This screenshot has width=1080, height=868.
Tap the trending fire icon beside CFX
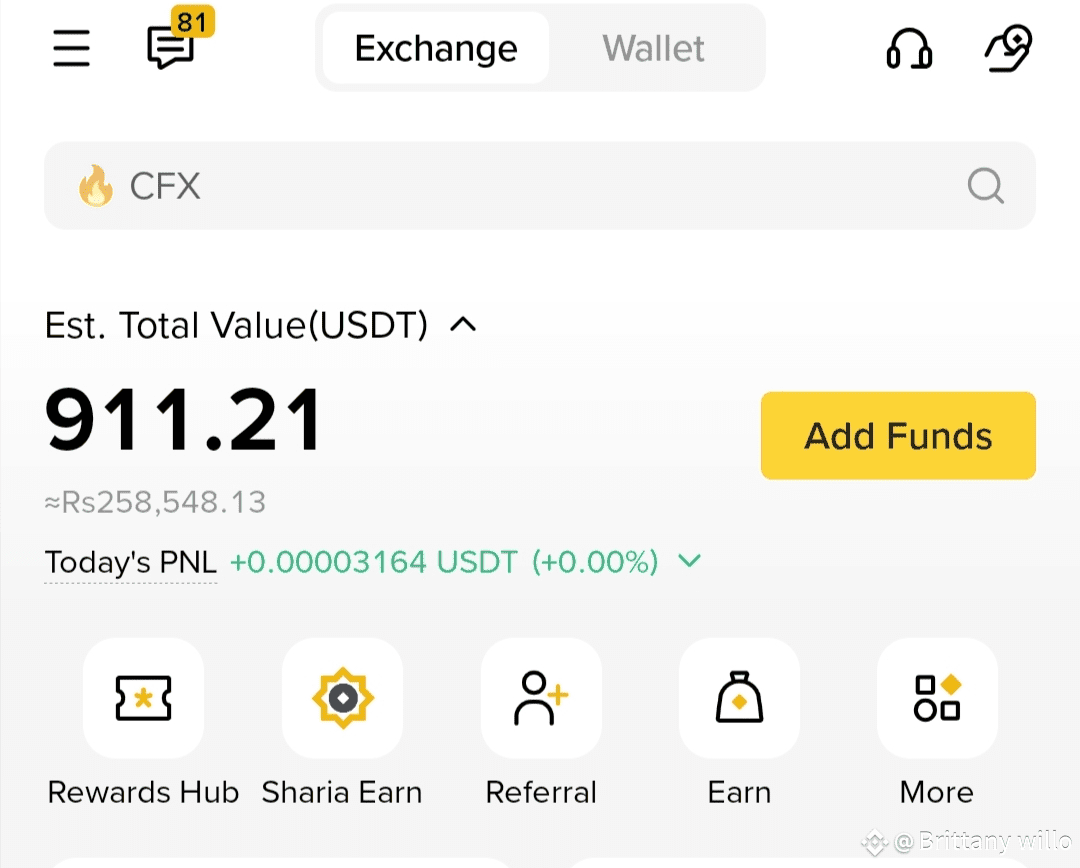96,185
